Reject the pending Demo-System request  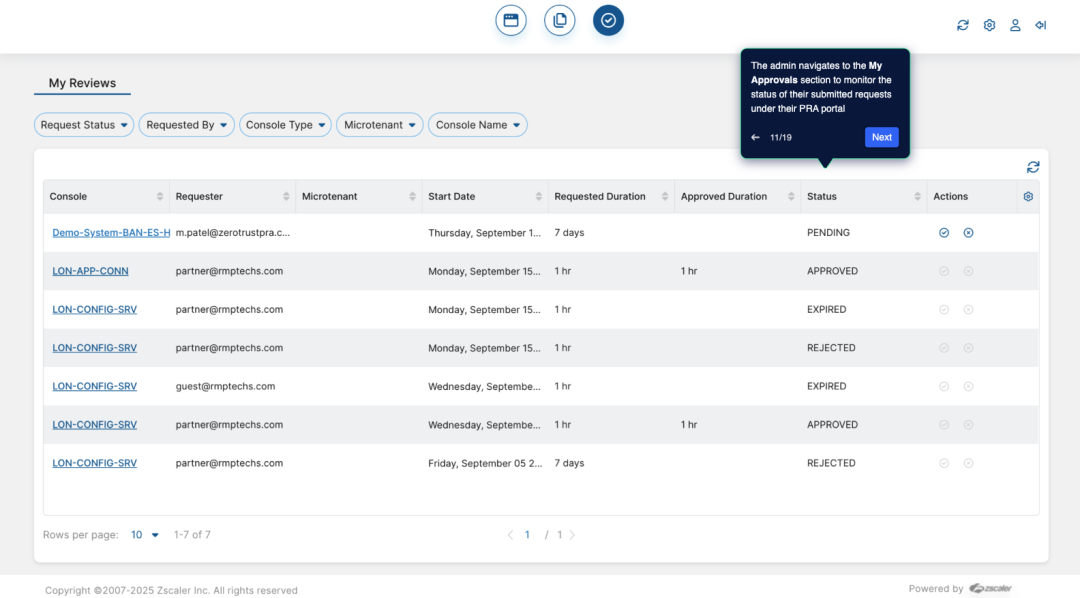[x=968, y=233]
